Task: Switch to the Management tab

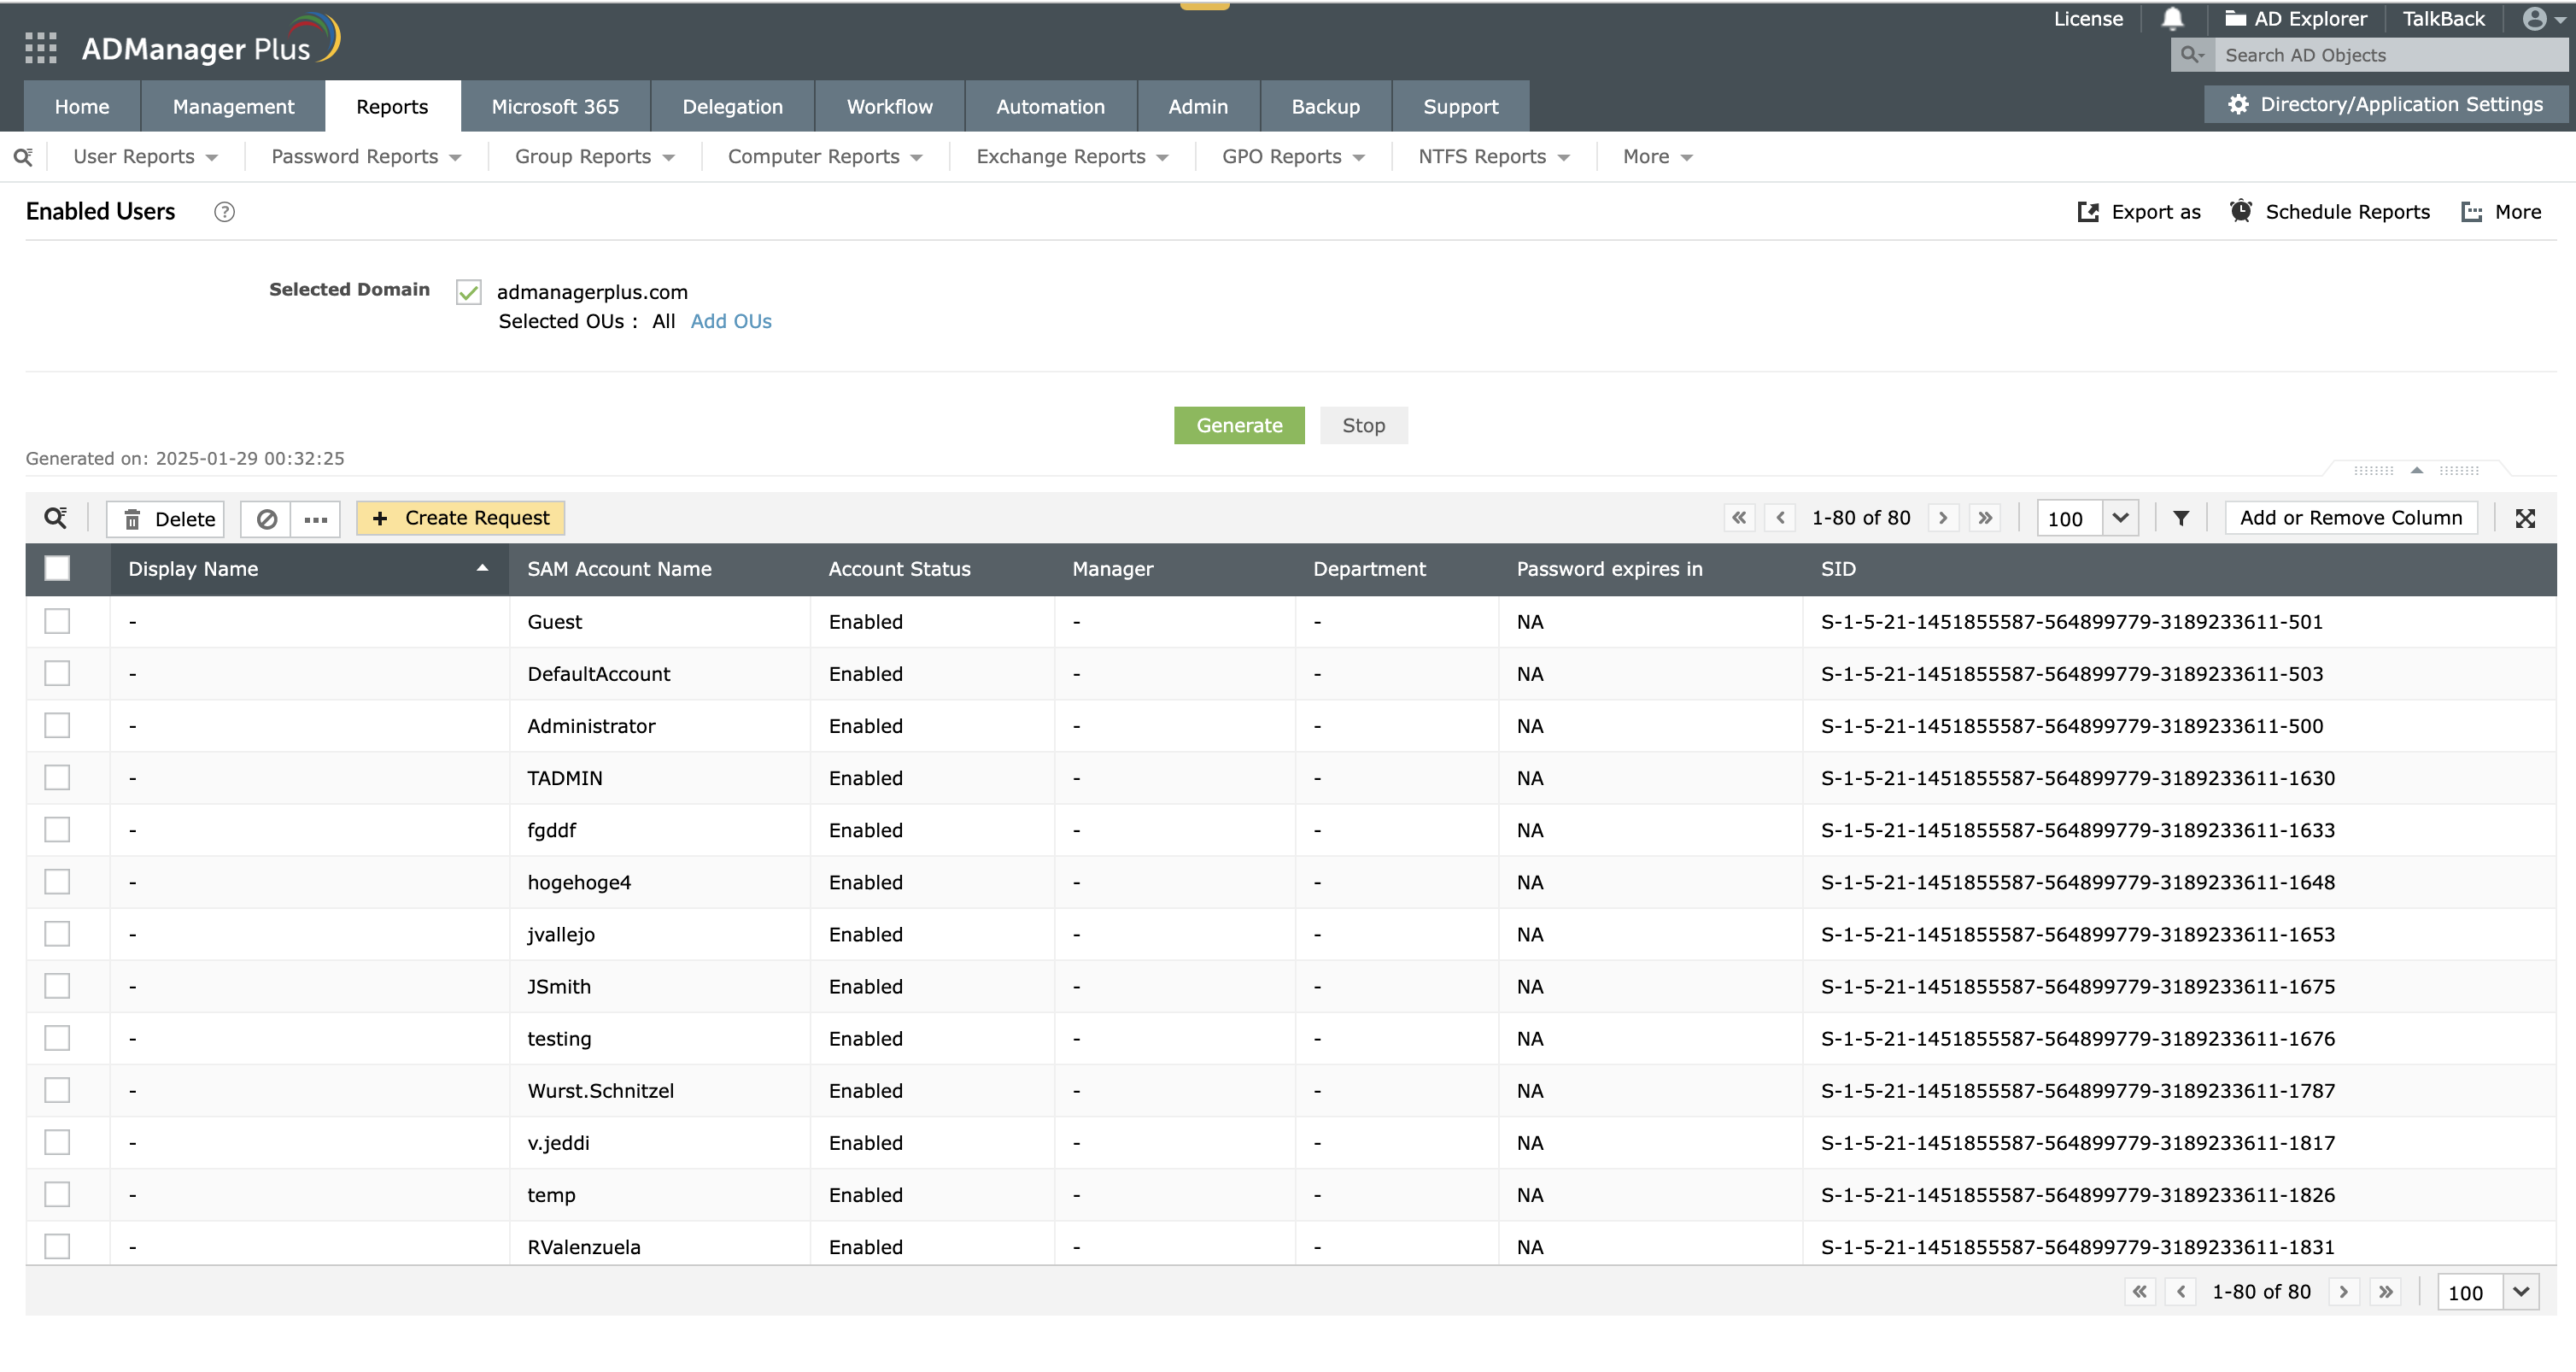Action: 233,107
